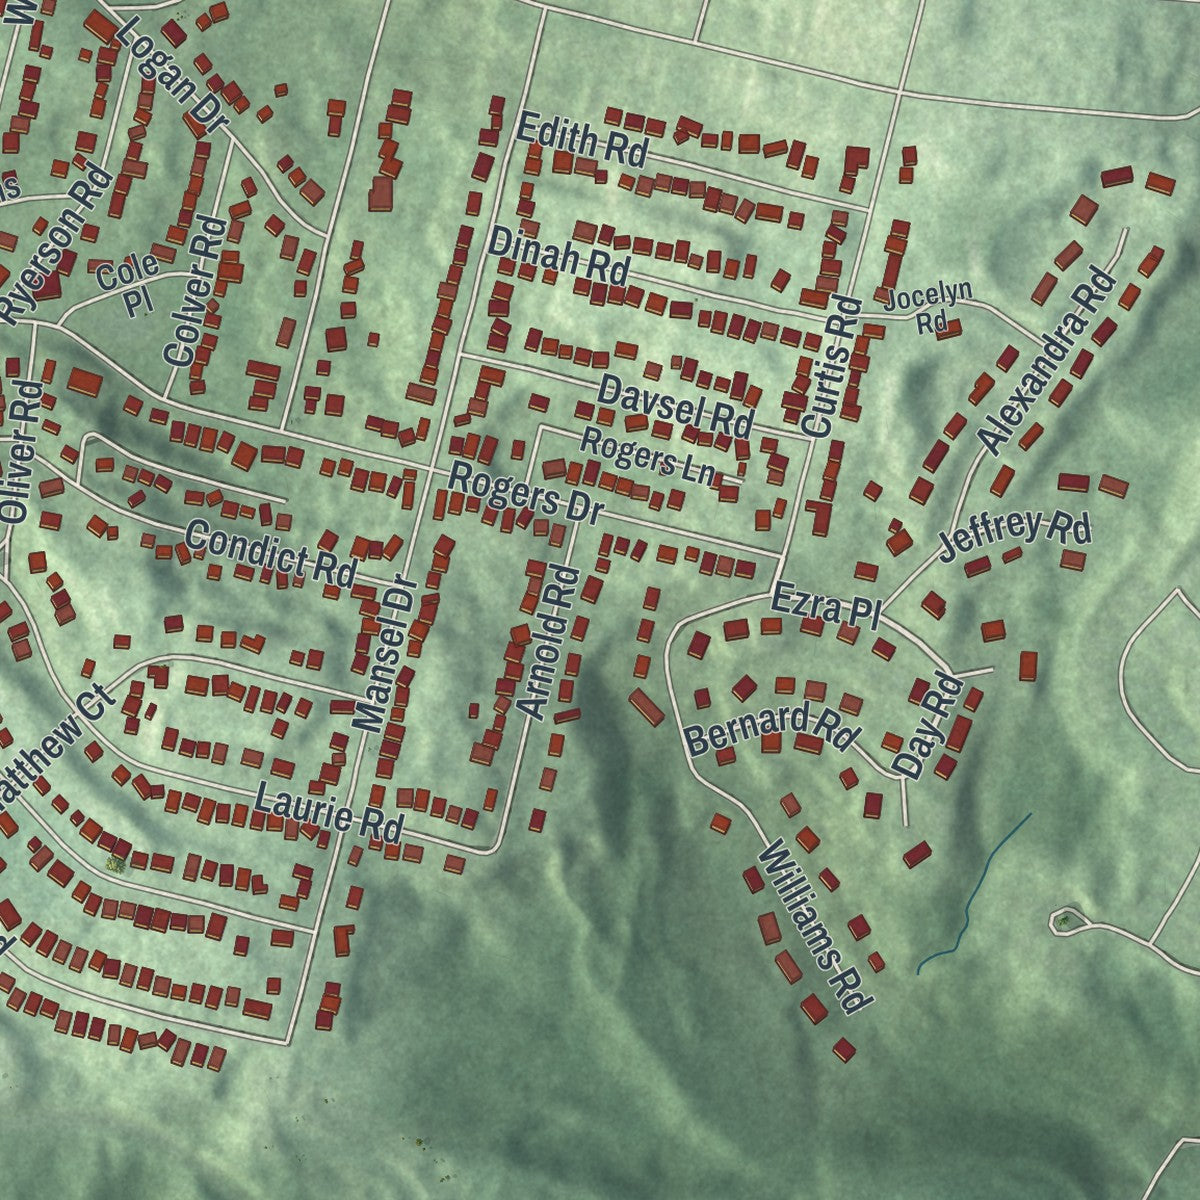Image resolution: width=1200 pixels, height=1200 pixels.
Task: Click the Oliver Rd label
Action: tap(19, 452)
